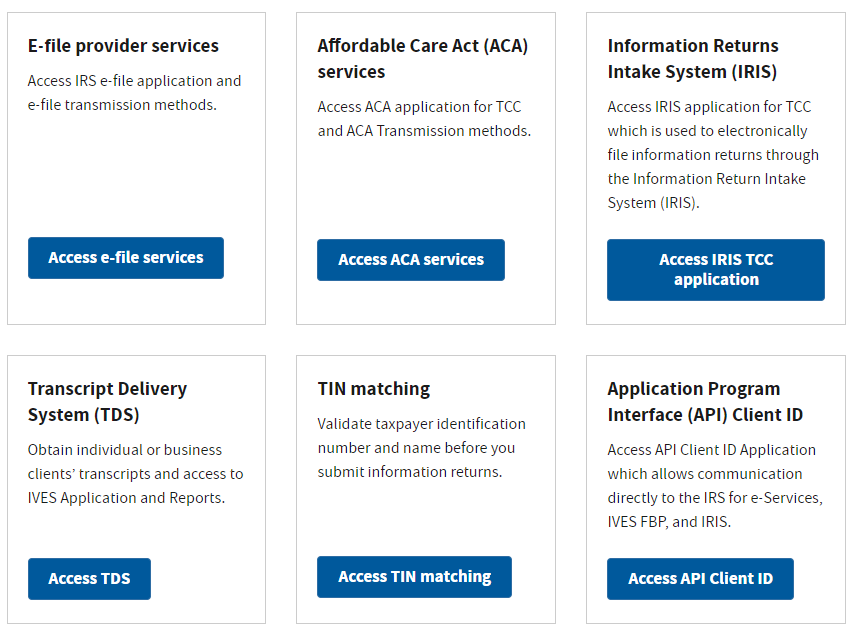Select the ACA application for TCC description
Screen dimensions: 853x632
[424, 119]
